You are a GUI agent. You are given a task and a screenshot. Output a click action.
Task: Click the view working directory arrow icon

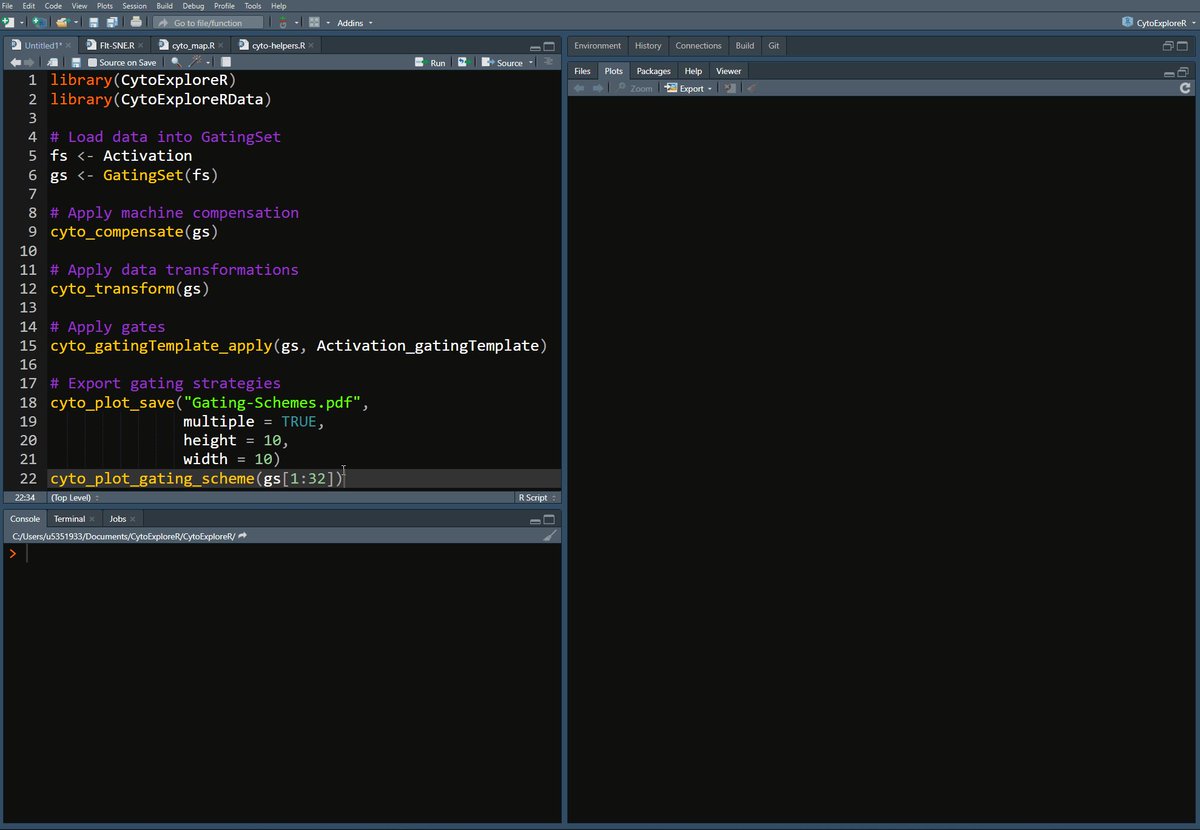click(243, 536)
